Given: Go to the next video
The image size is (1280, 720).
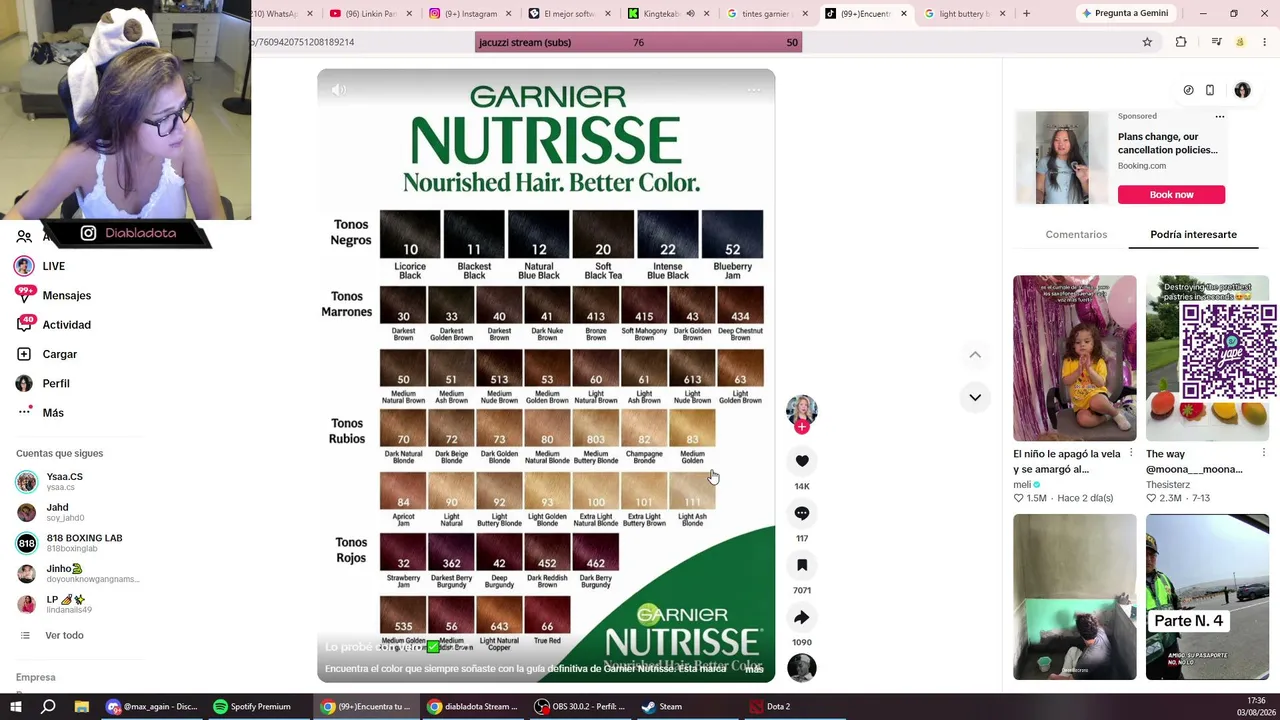Looking at the screenshot, I should click(x=975, y=397).
